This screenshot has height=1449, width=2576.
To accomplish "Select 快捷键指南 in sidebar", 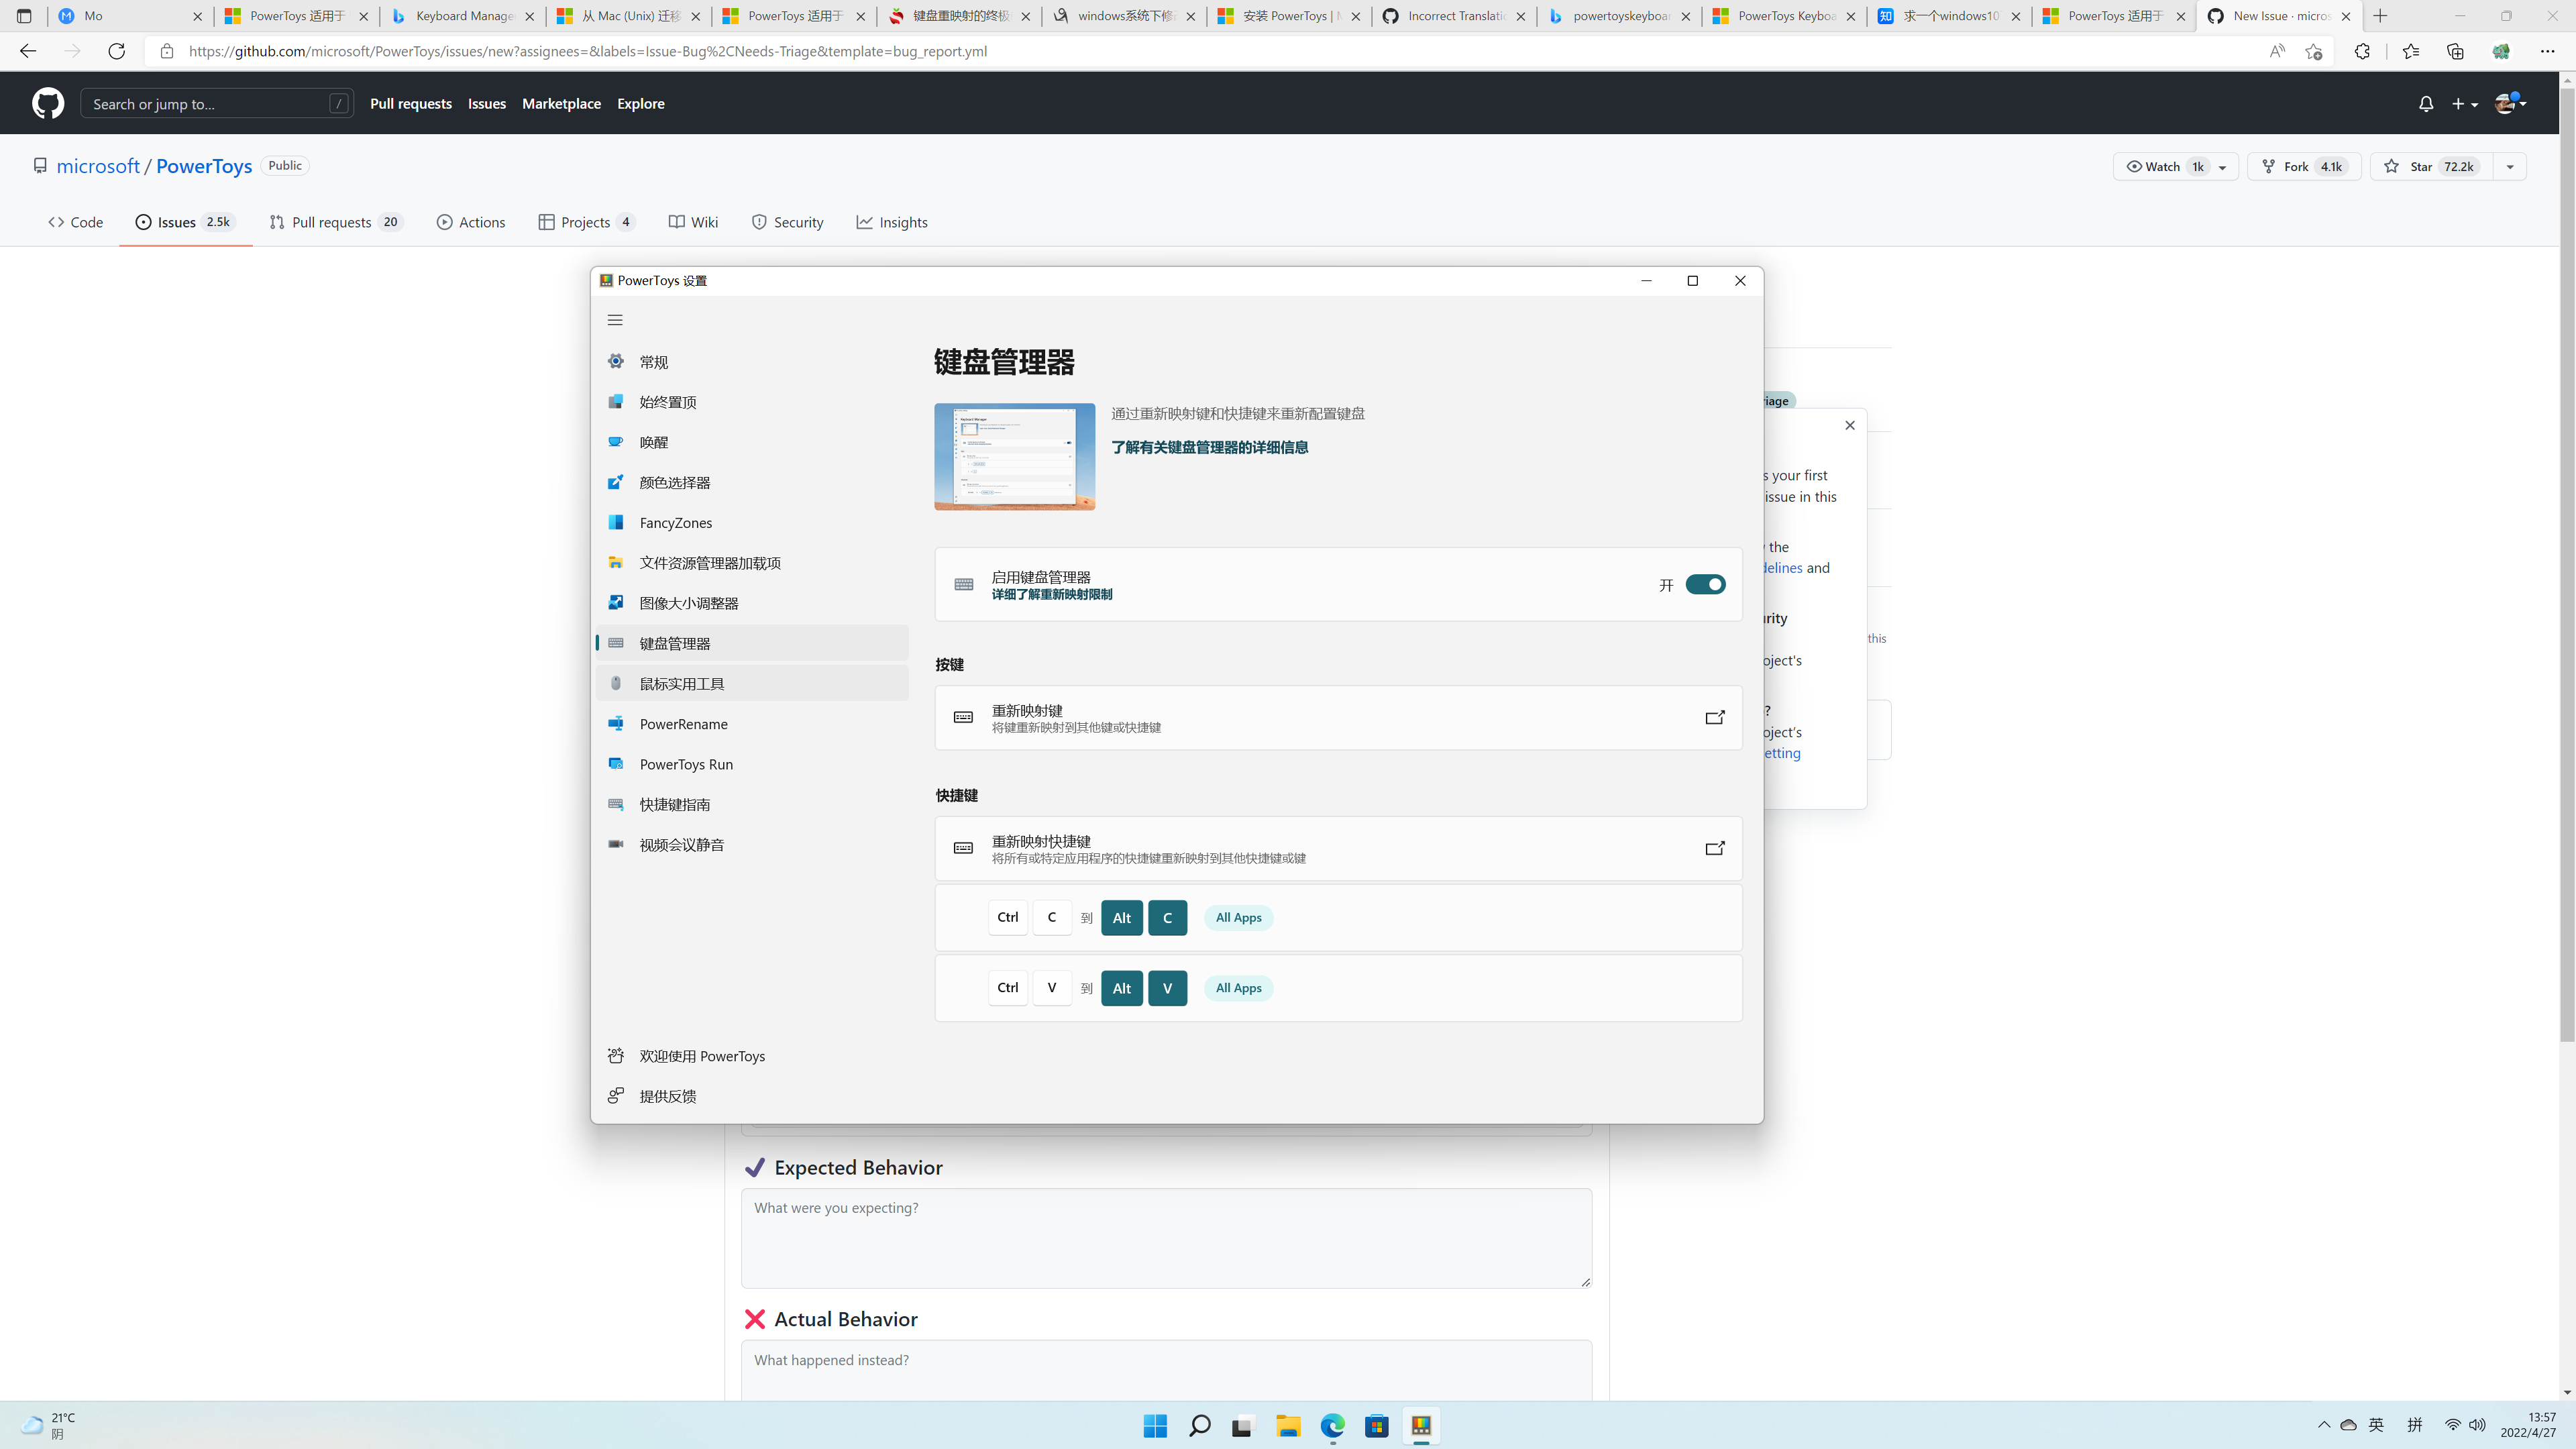I will click(x=752, y=804).
